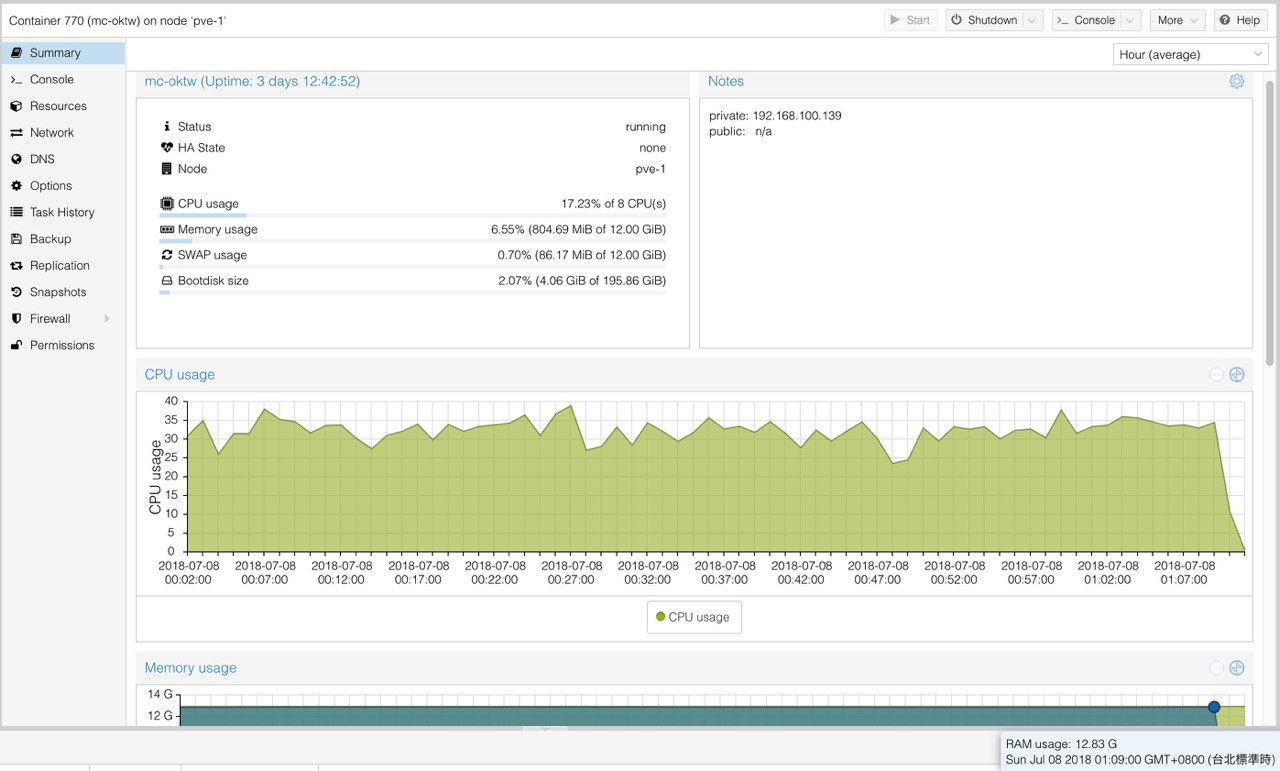Zoom in Memory usage chart plus icon
Viewport: 1280px width, 771px height.
tap(1237, 668)
